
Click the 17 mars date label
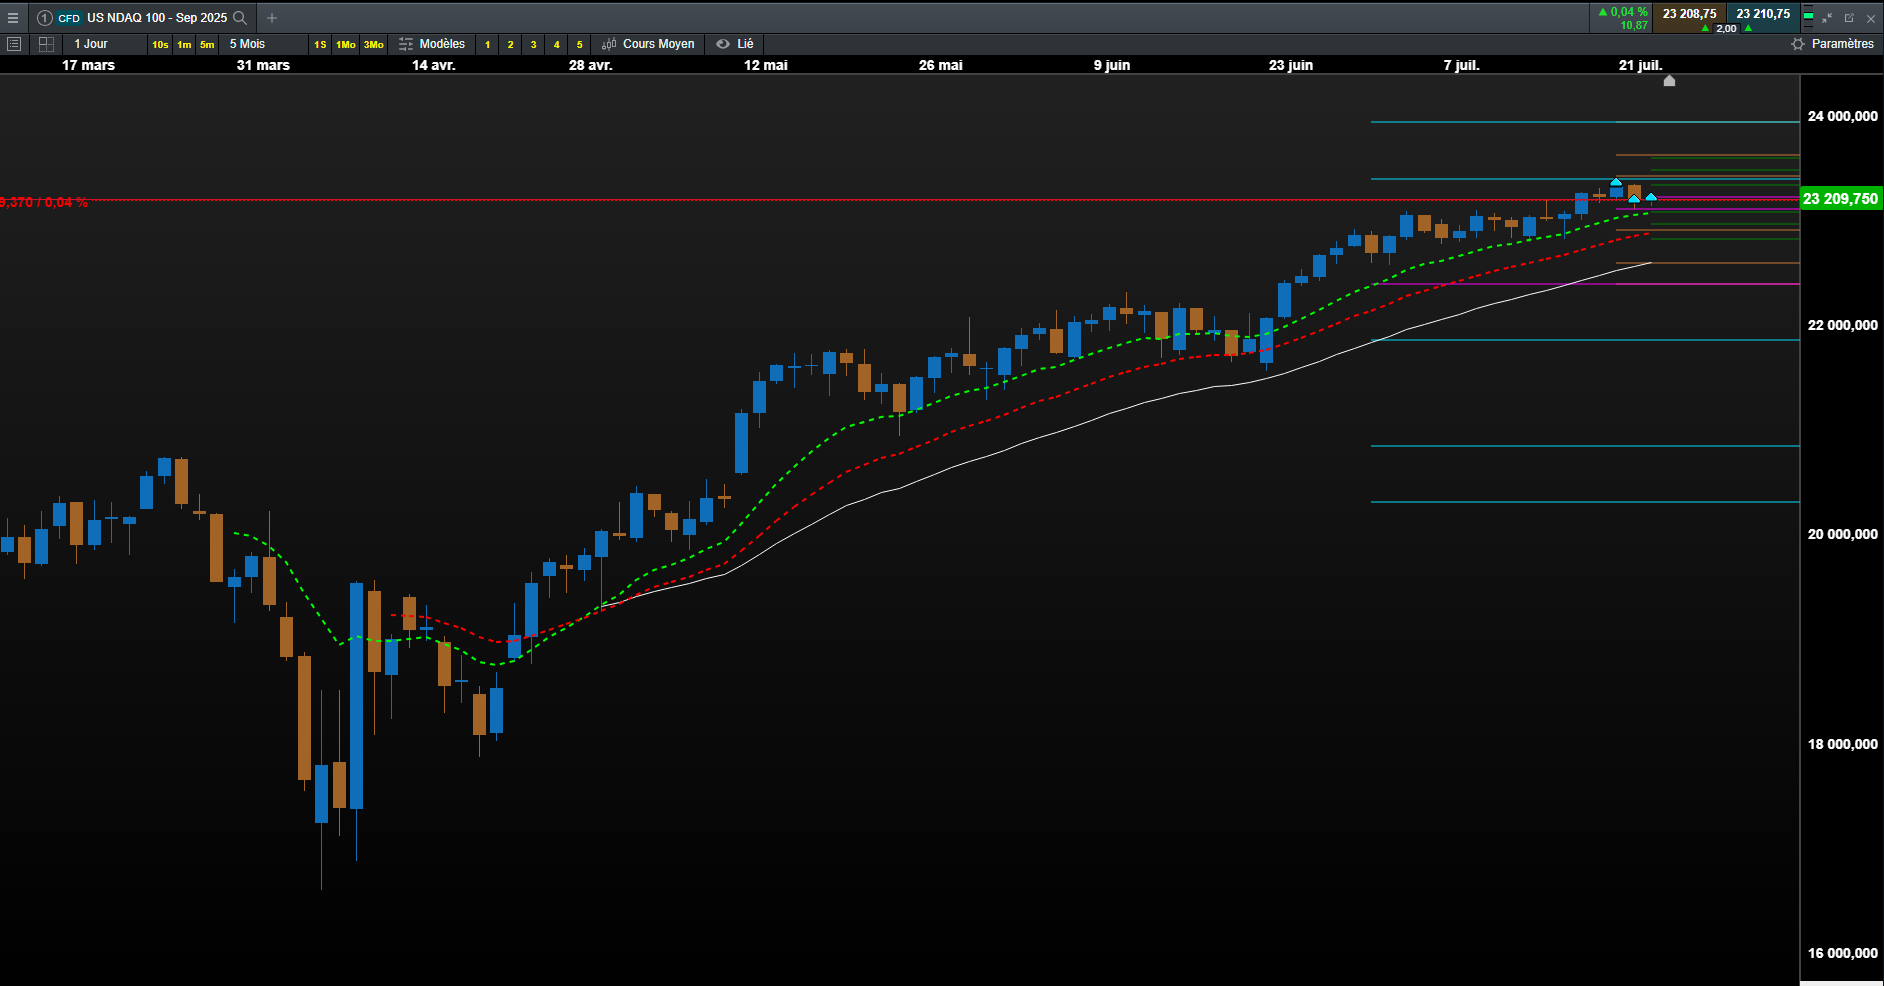tap(88, 65)
